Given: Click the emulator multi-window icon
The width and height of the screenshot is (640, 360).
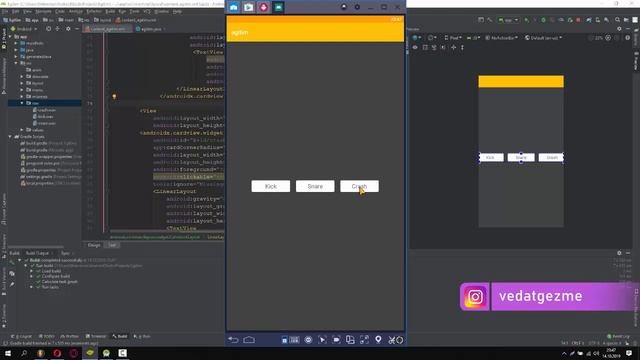Looking at the screenshot, I should (350, 340).
